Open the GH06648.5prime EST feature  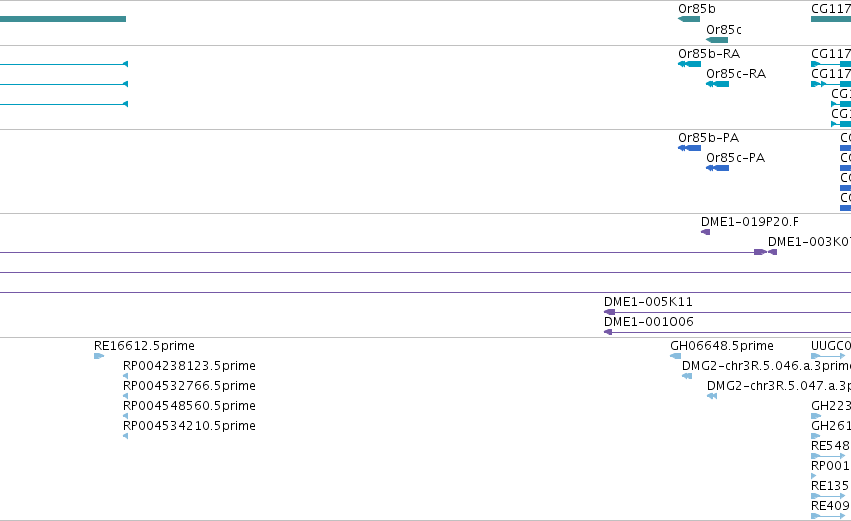(676, 356)
